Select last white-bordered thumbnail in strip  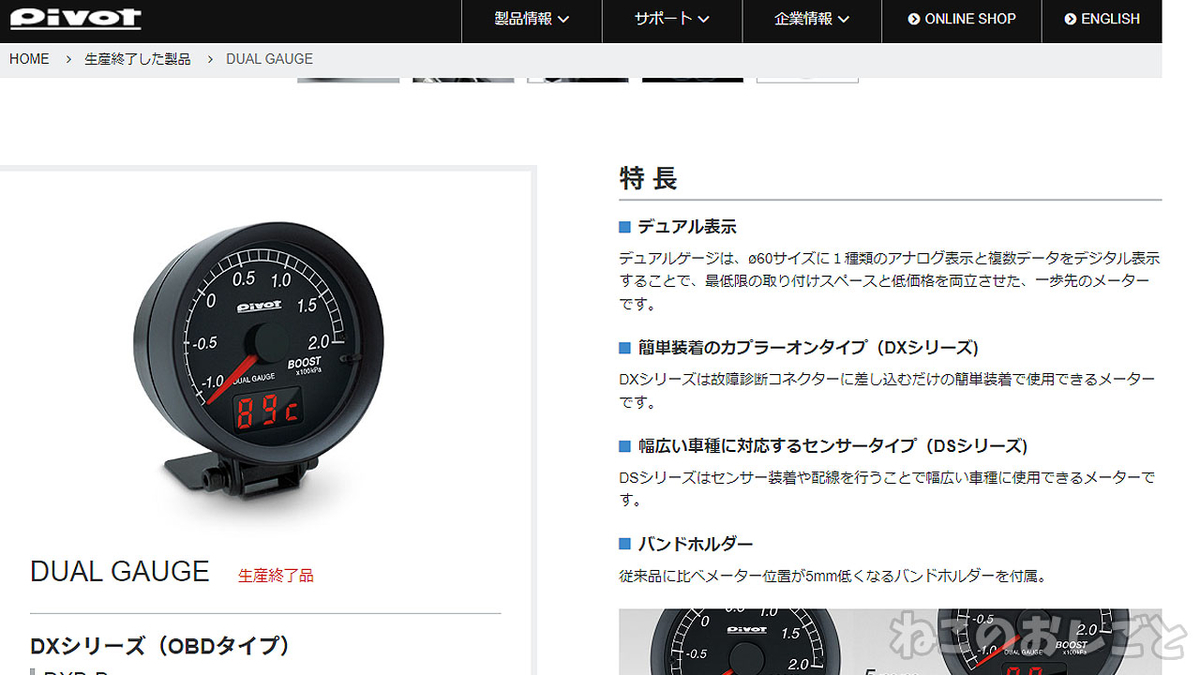point(807,79)
